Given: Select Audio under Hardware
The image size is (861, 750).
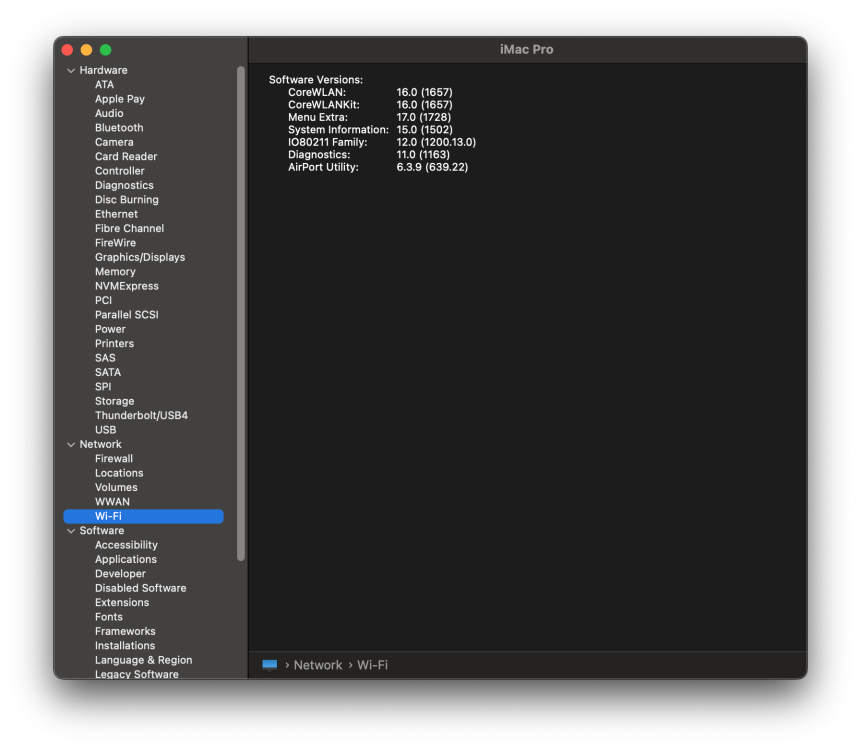Looking at the screenshot, I should coord(109,113).
